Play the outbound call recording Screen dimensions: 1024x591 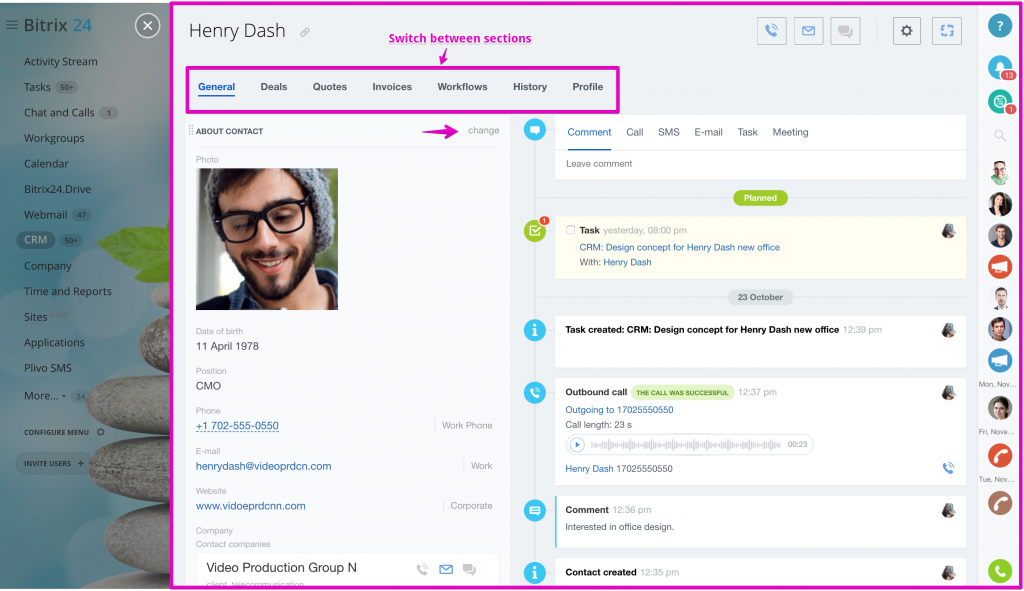tap(577, 445)
